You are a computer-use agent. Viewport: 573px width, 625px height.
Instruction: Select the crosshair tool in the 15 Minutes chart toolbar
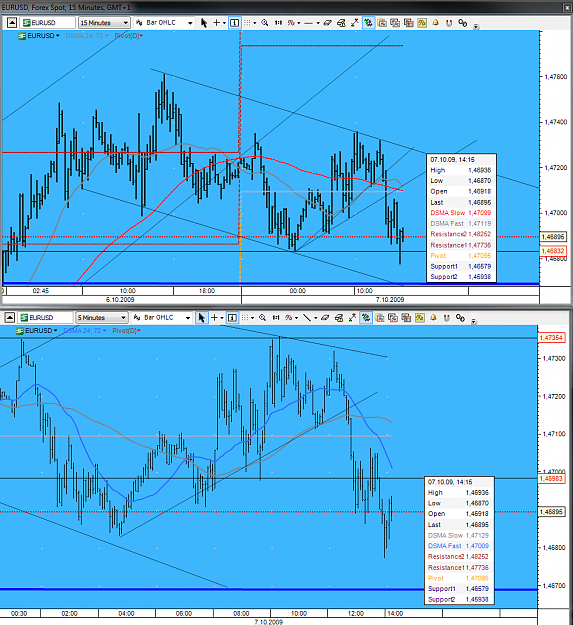tap(216, 23)
